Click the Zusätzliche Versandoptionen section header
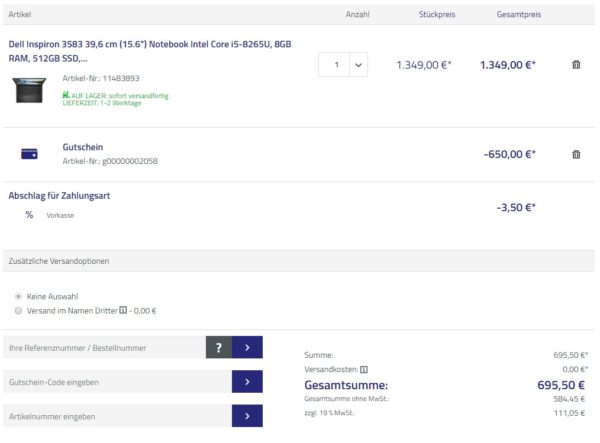 59,261
